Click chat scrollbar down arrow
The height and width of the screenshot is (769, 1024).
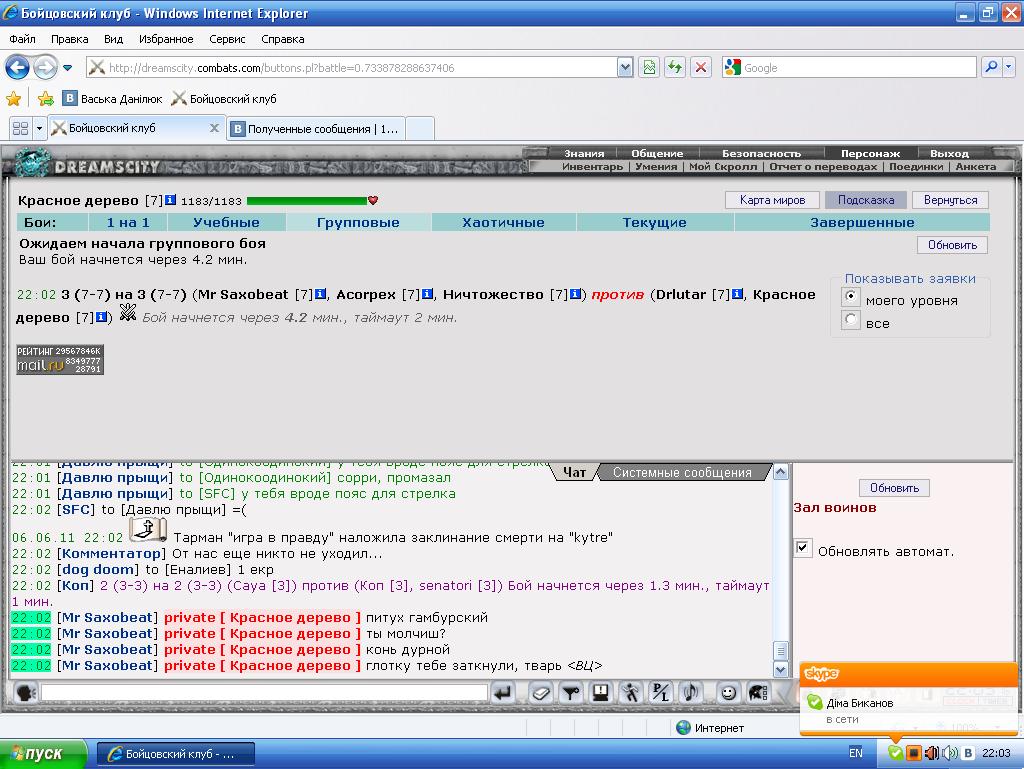click(780, 669)
